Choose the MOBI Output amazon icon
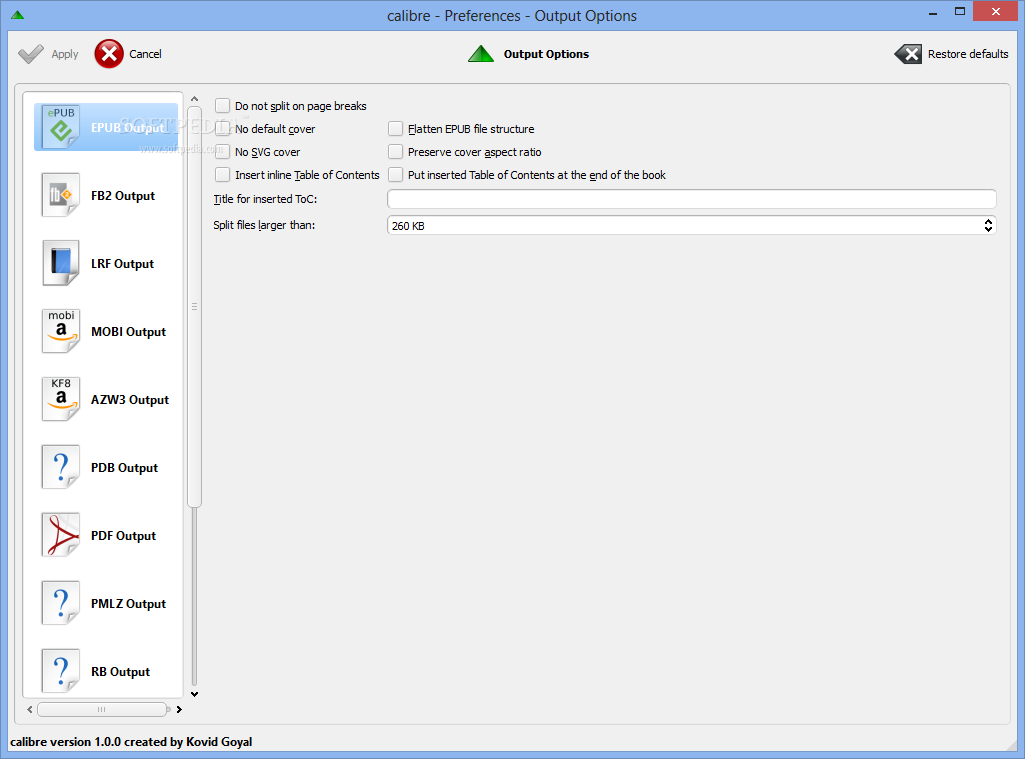Viewport: 1025px width, 759px height. (x=61, y=331)
